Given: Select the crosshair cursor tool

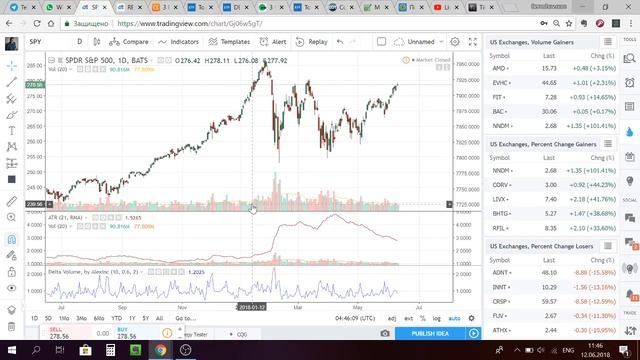Looking at the screenshot, I should (x=11, y=66).
